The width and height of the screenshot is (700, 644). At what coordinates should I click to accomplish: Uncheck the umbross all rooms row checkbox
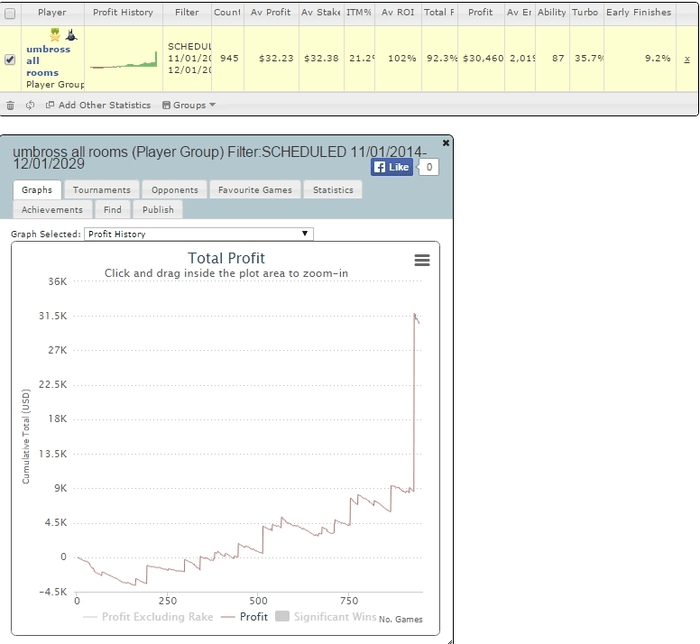[10, 59]
